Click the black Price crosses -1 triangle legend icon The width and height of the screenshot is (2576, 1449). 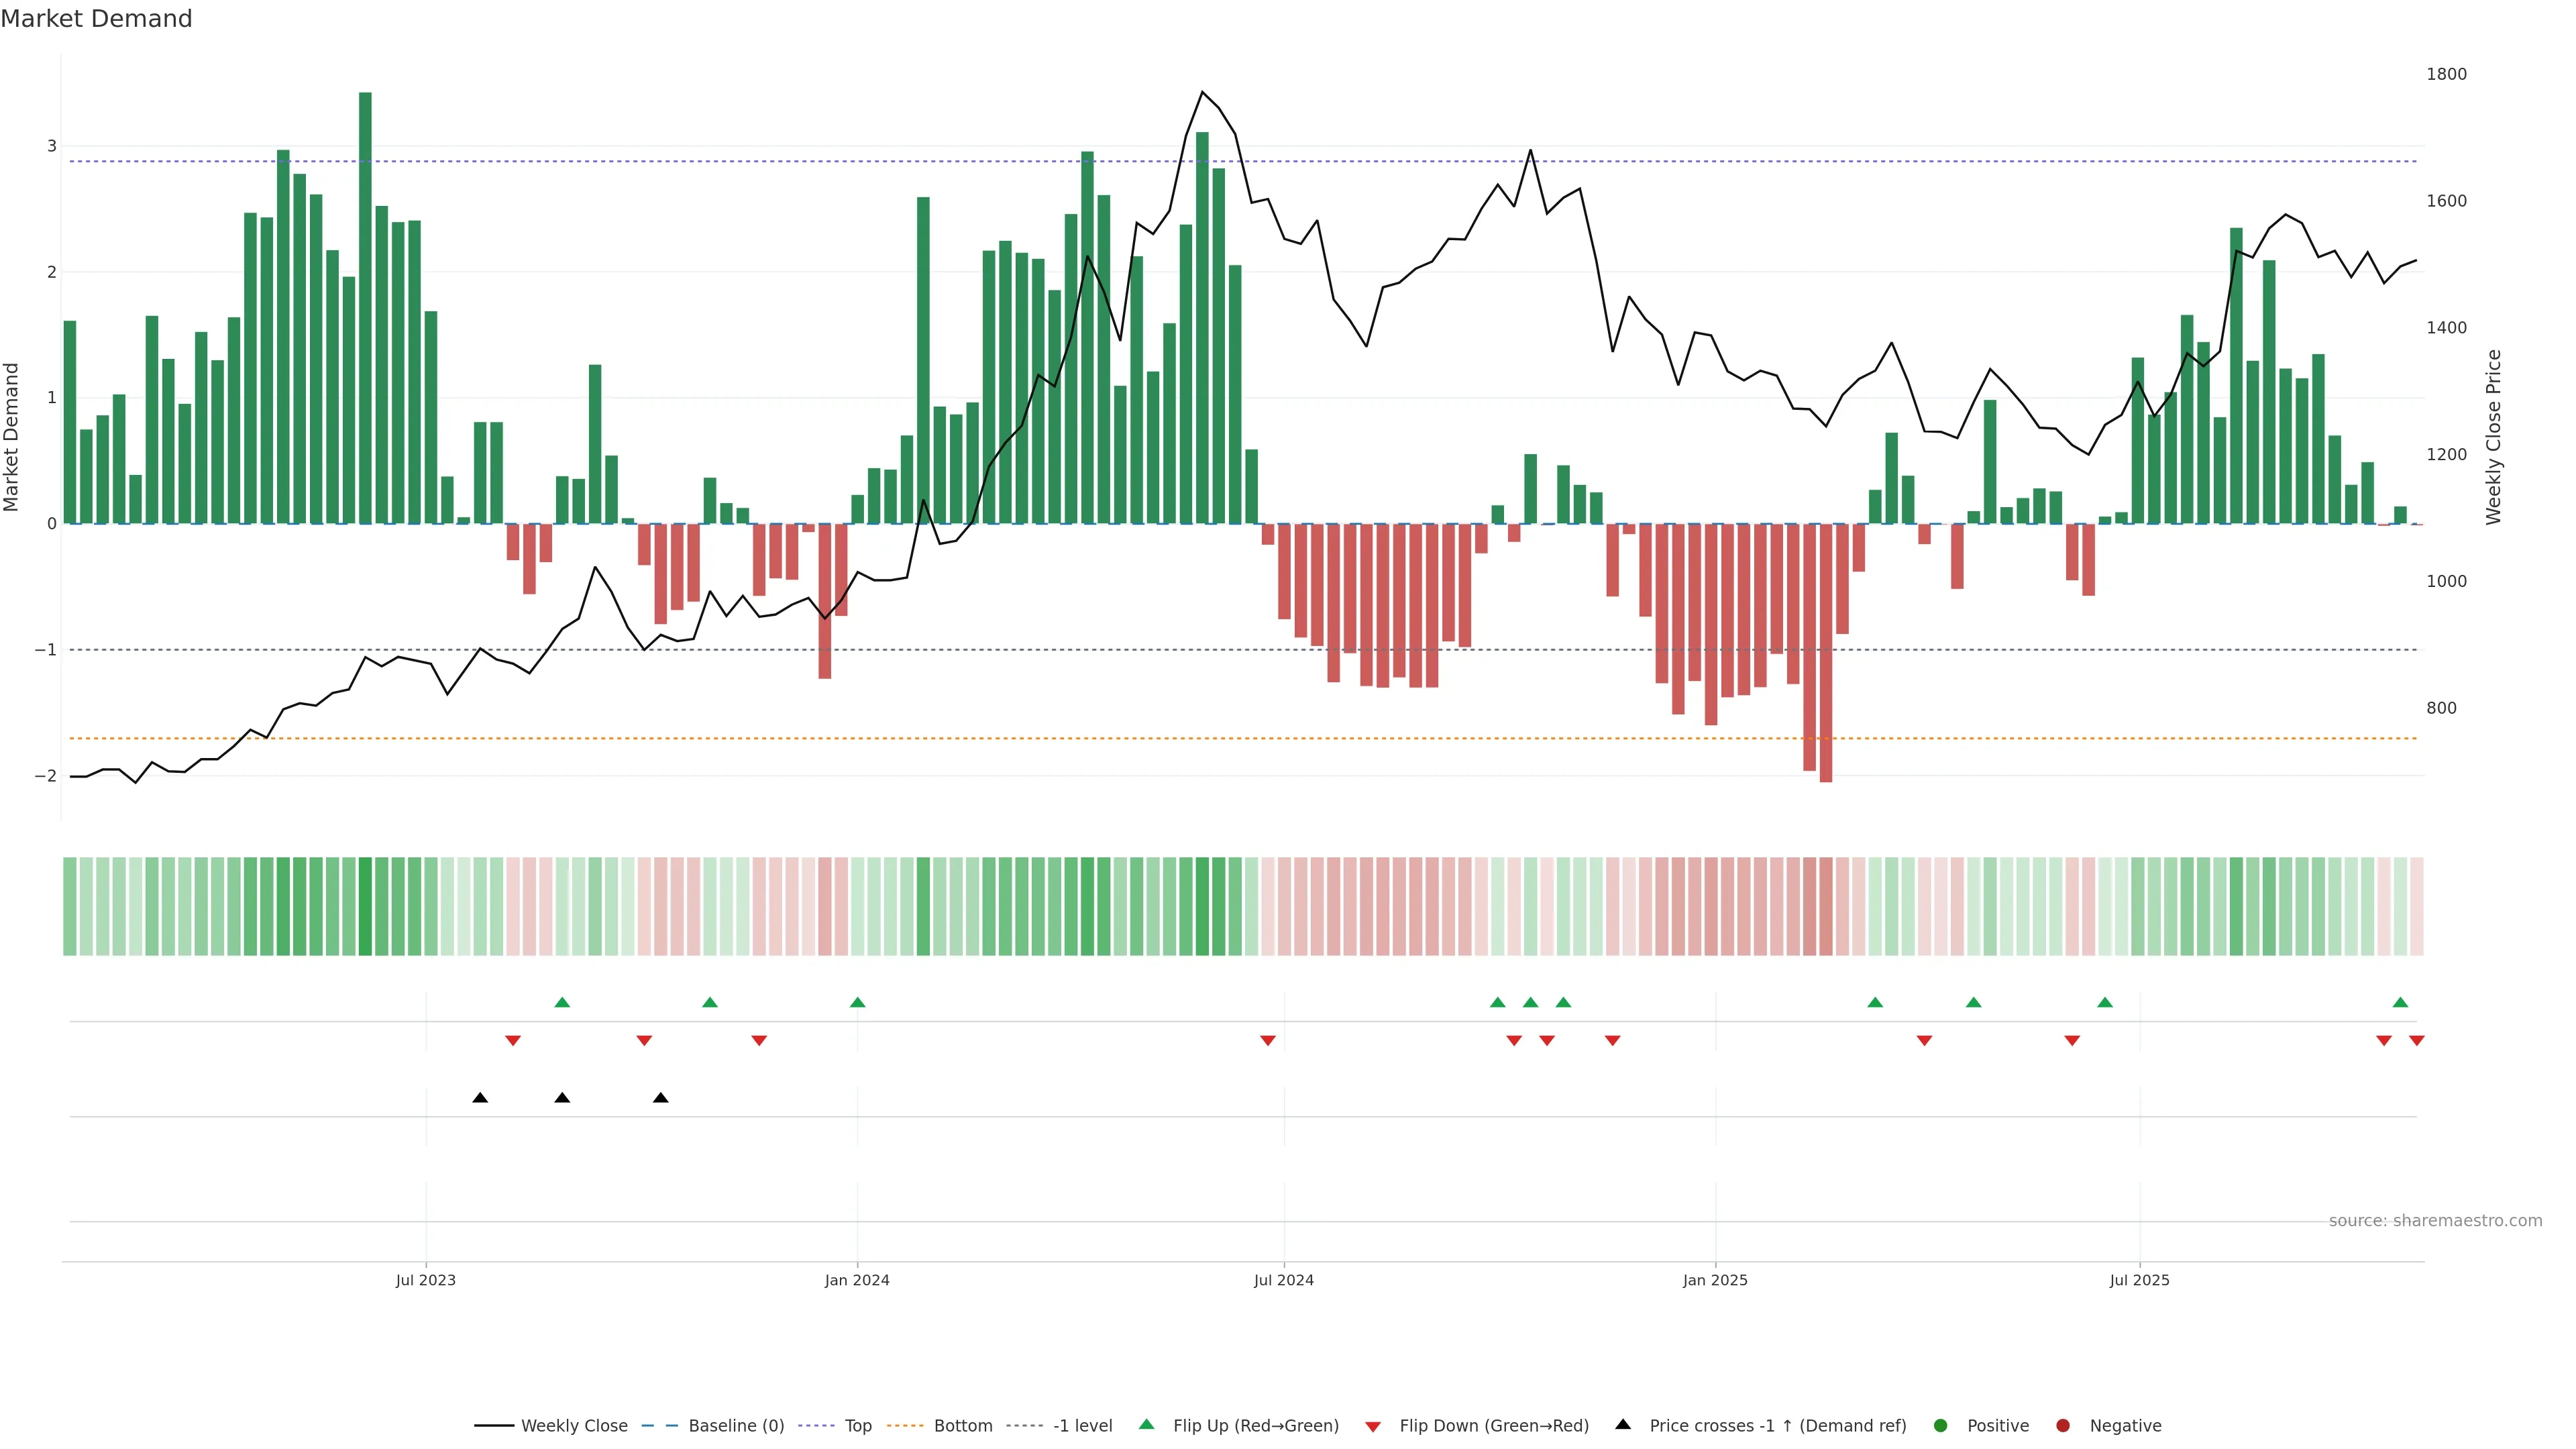pyautogui.click(x=1623, y=1424)
